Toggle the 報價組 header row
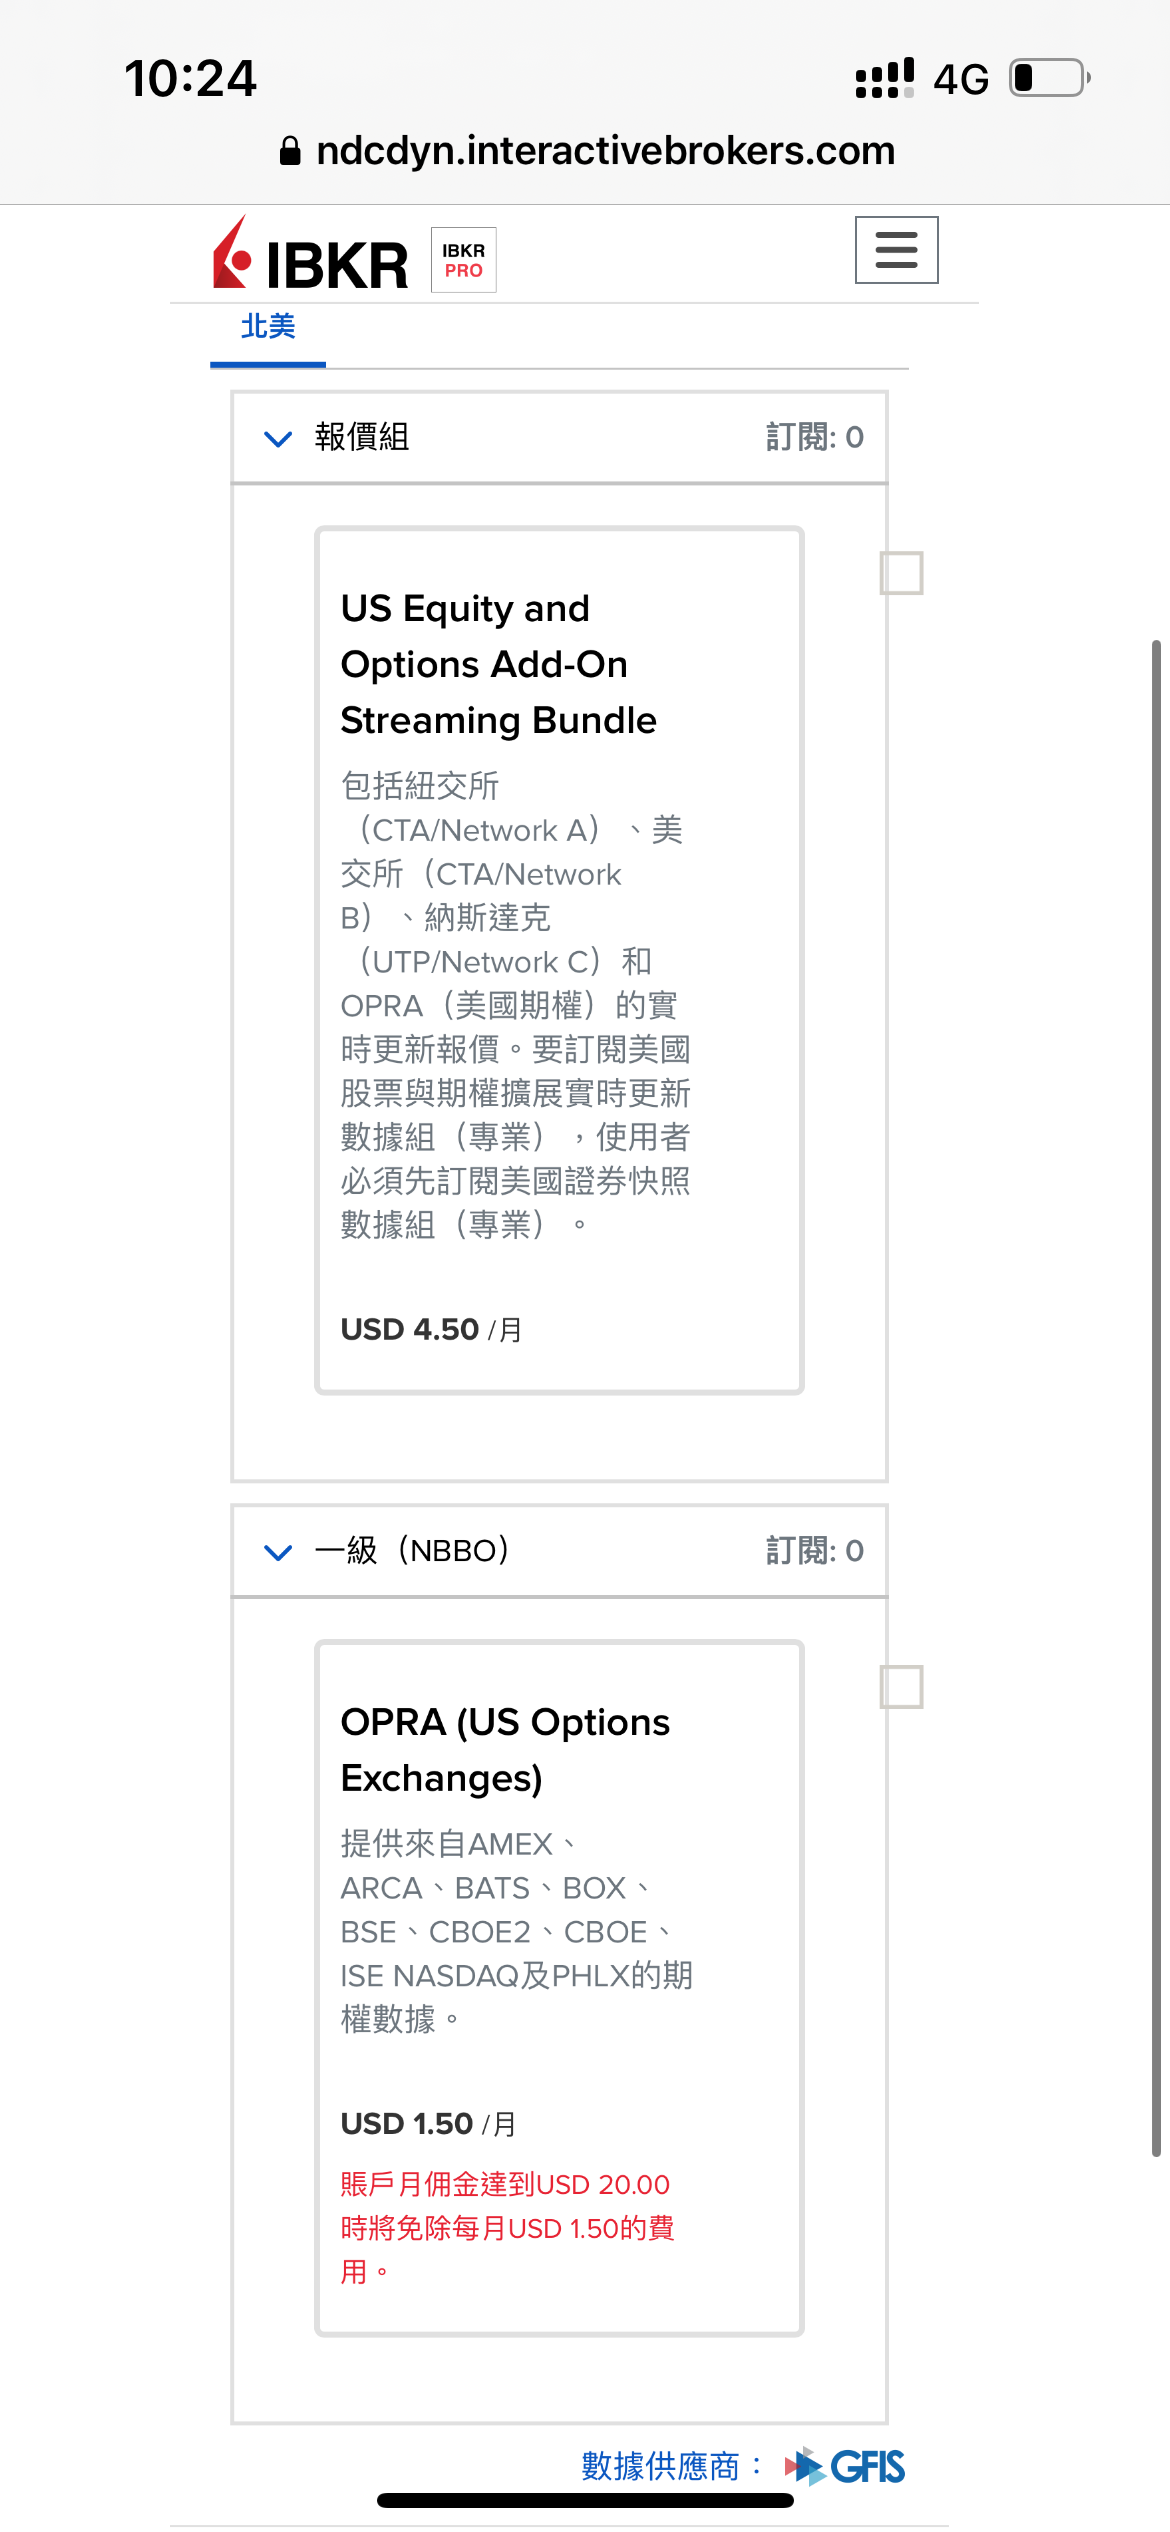Viewport: 1170px width, 2532px height. click(x=559, y=438)
